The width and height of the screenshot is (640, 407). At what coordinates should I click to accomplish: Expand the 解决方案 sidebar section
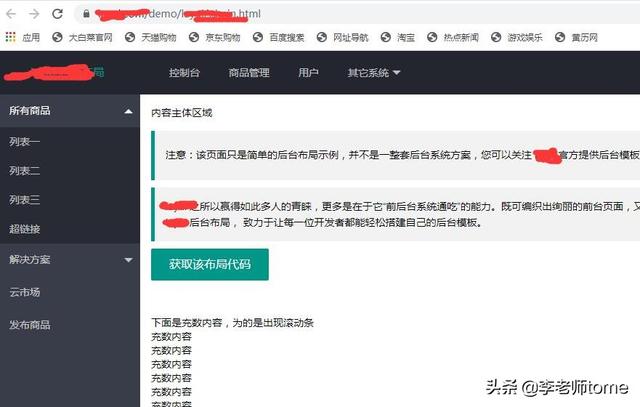pos(70,260)
